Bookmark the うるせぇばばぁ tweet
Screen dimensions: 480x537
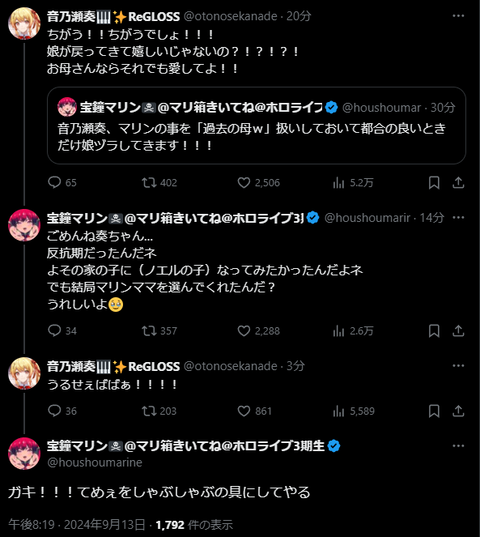point(434,411)
